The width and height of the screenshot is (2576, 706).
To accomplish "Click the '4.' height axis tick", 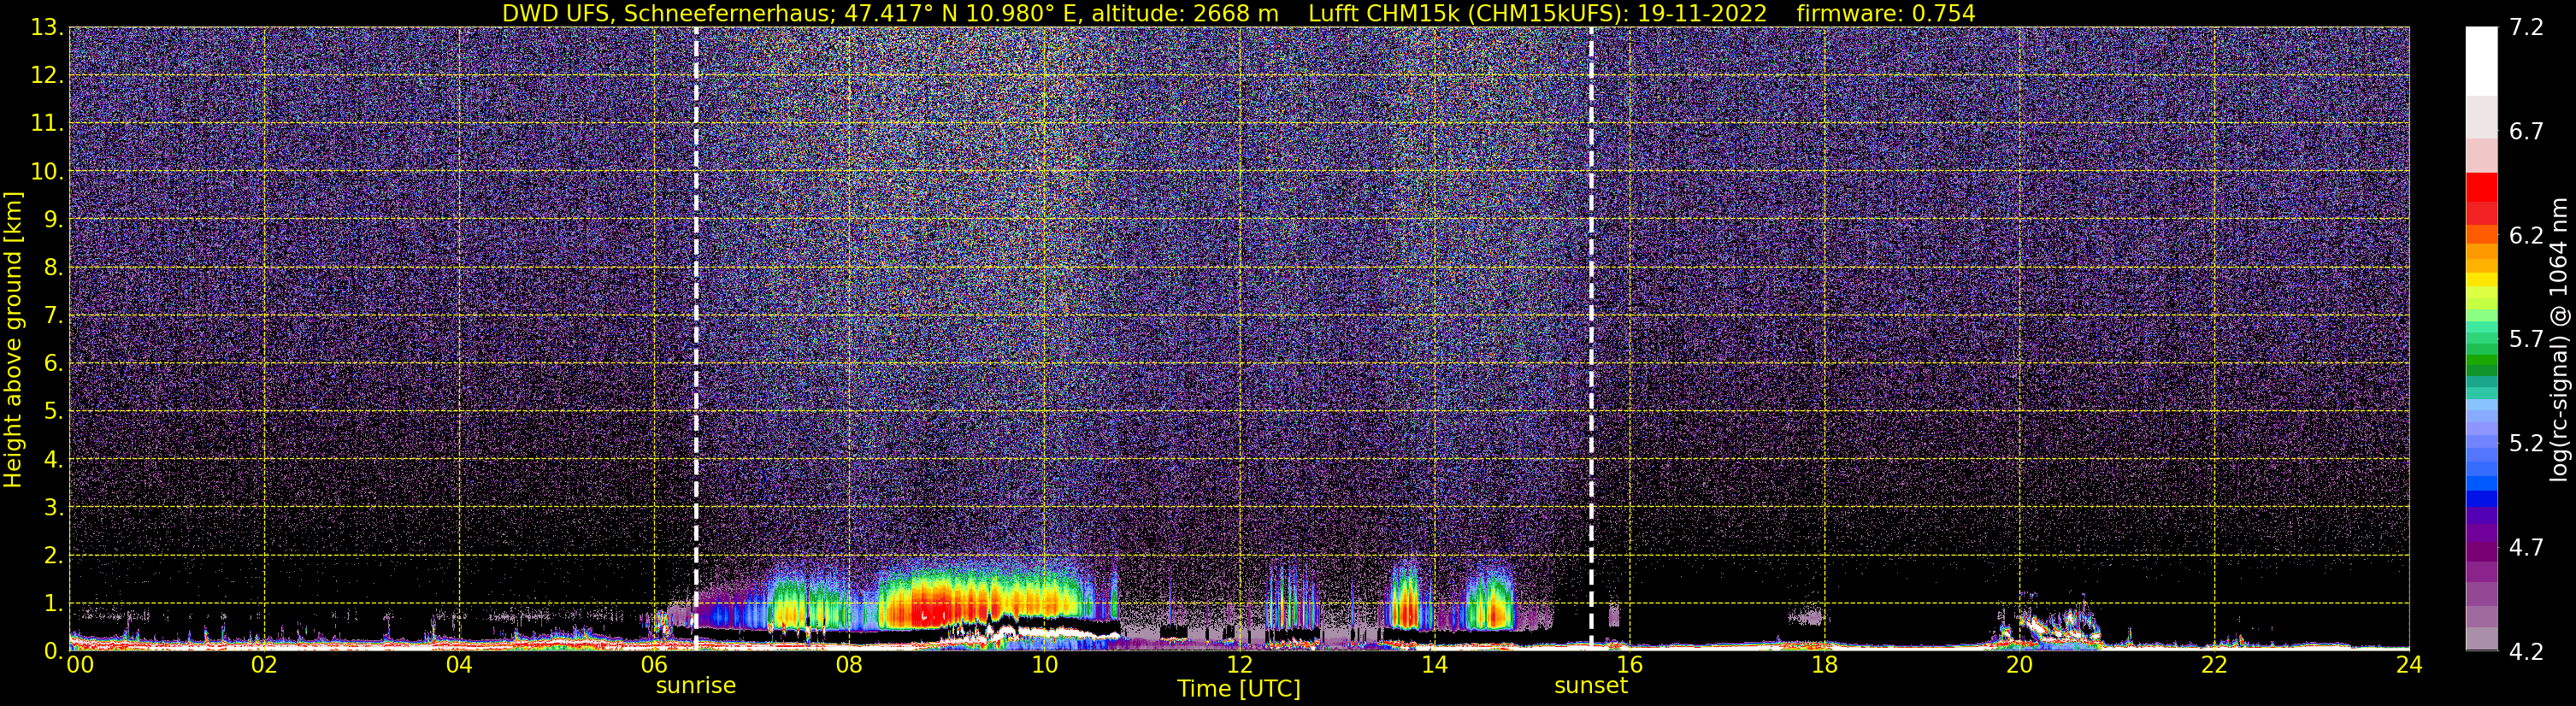I will coord(52,459).
